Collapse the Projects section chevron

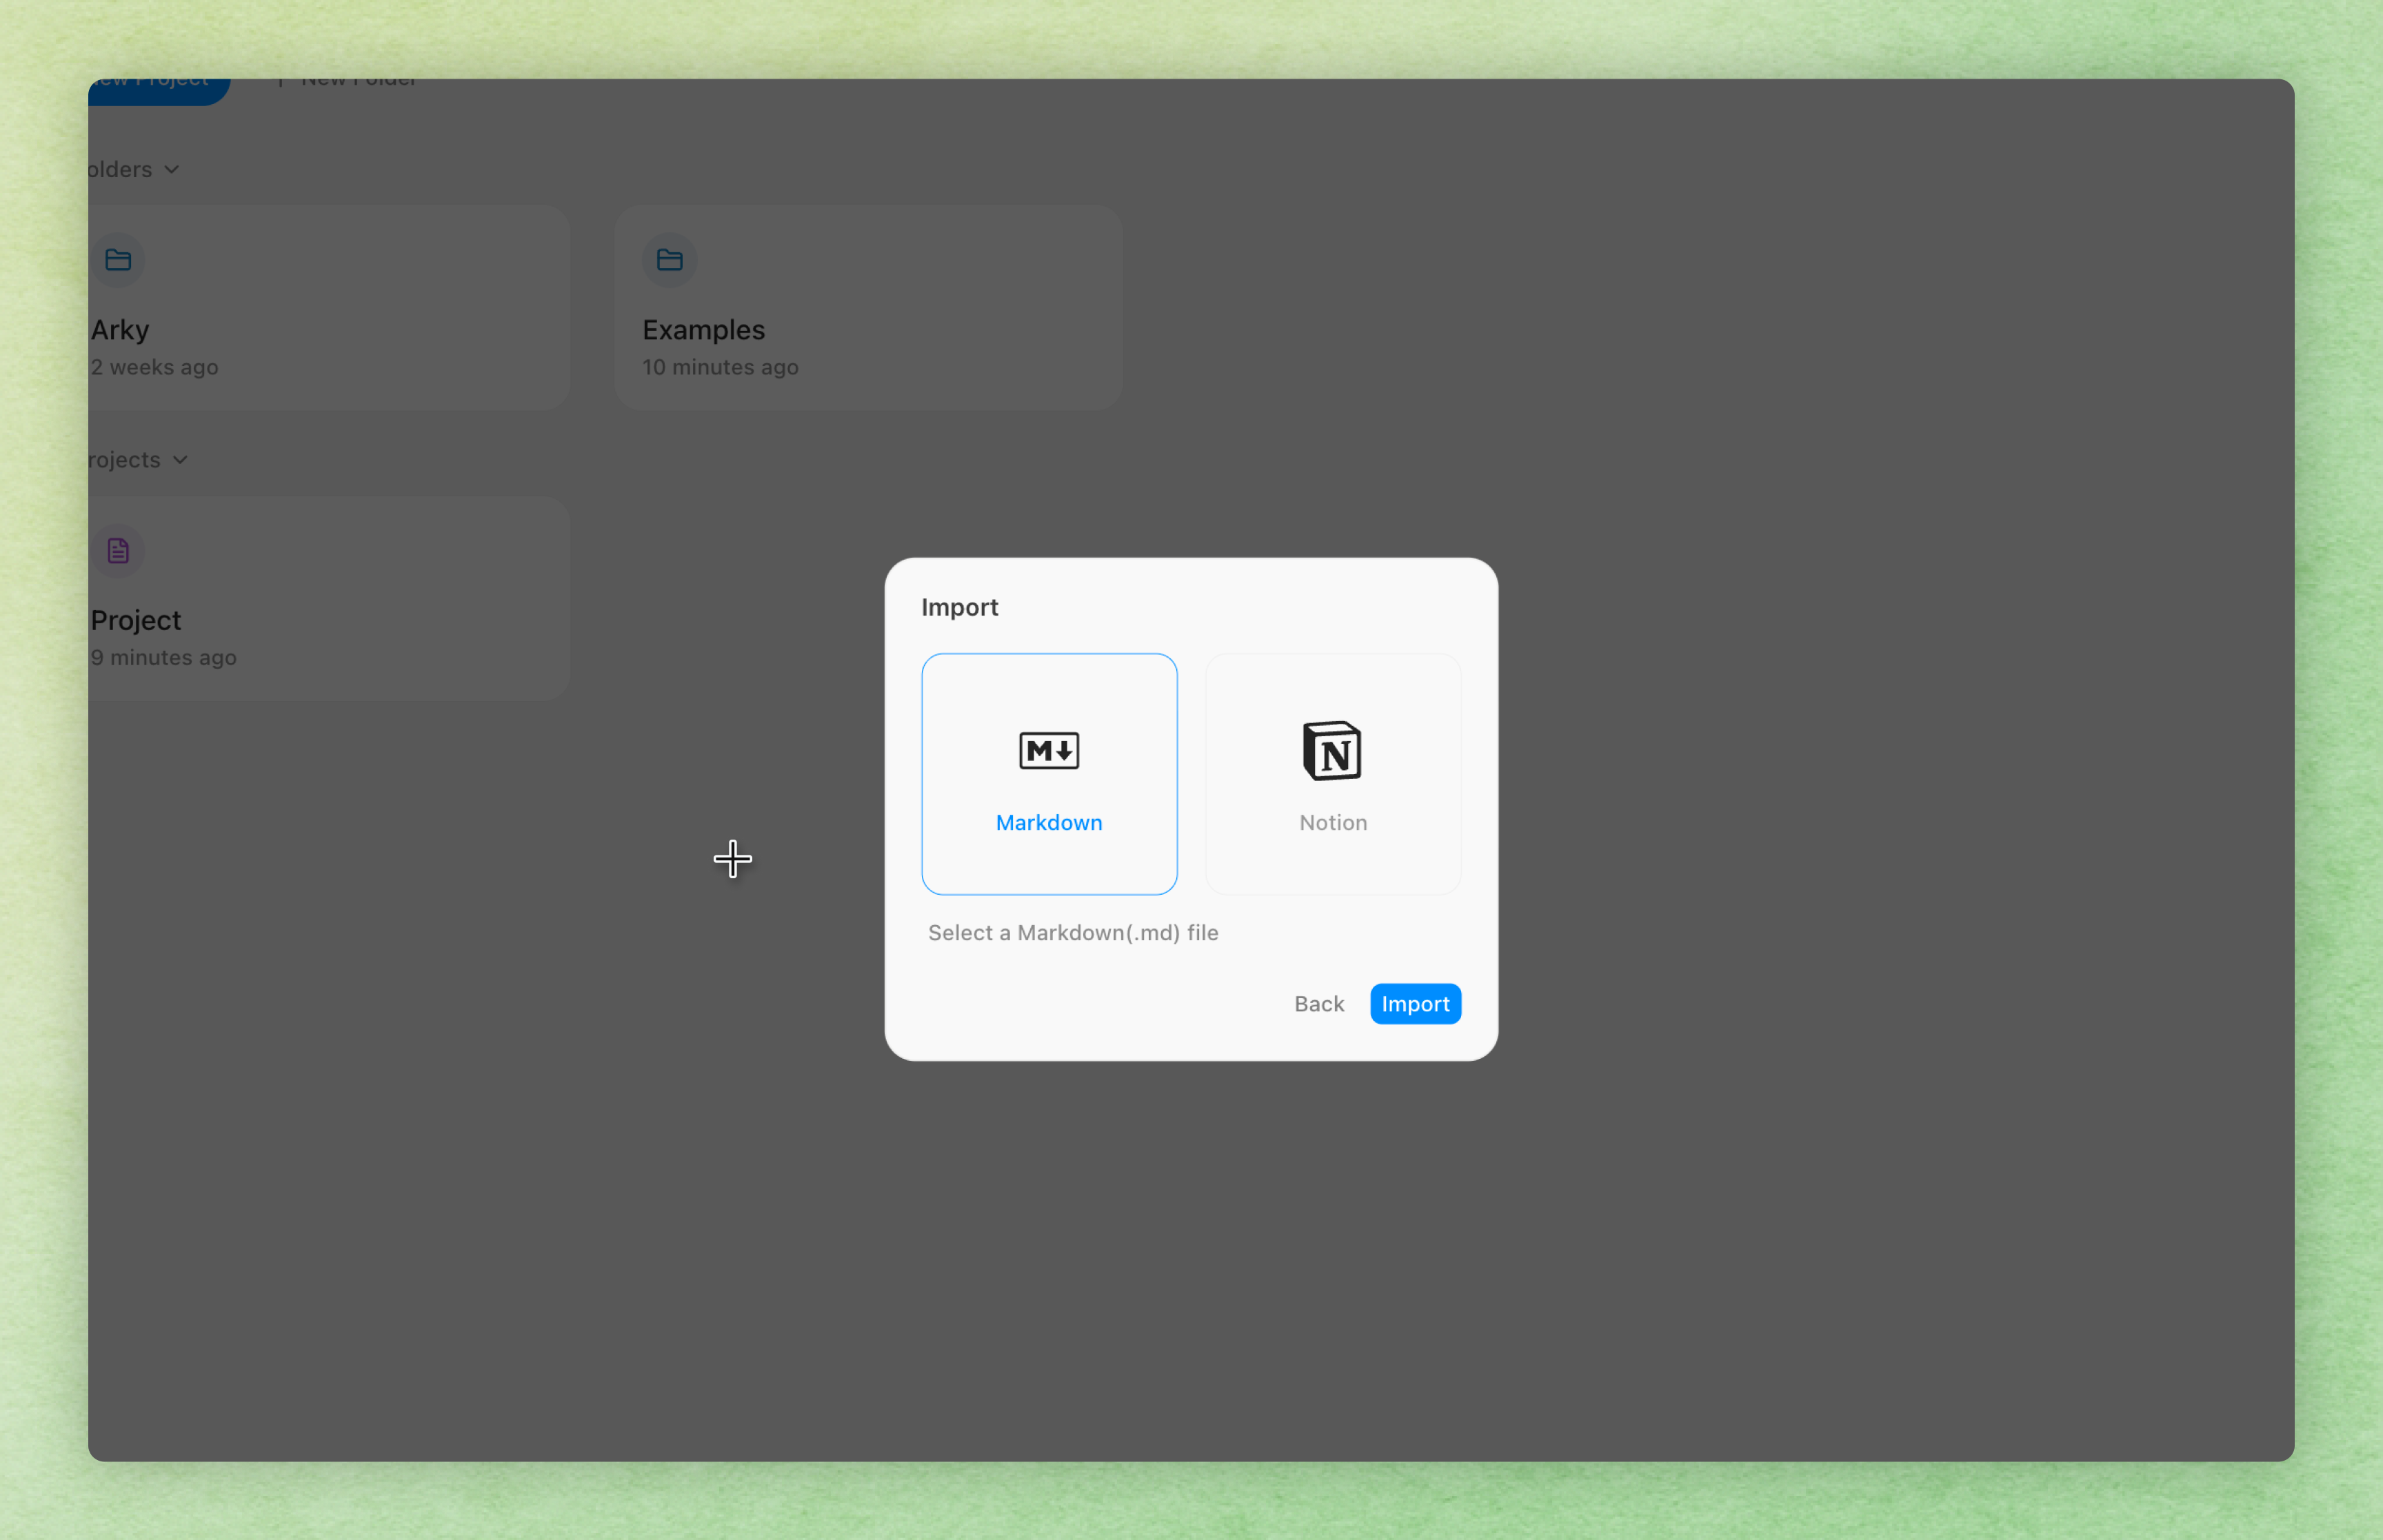[x=180, y=460]
